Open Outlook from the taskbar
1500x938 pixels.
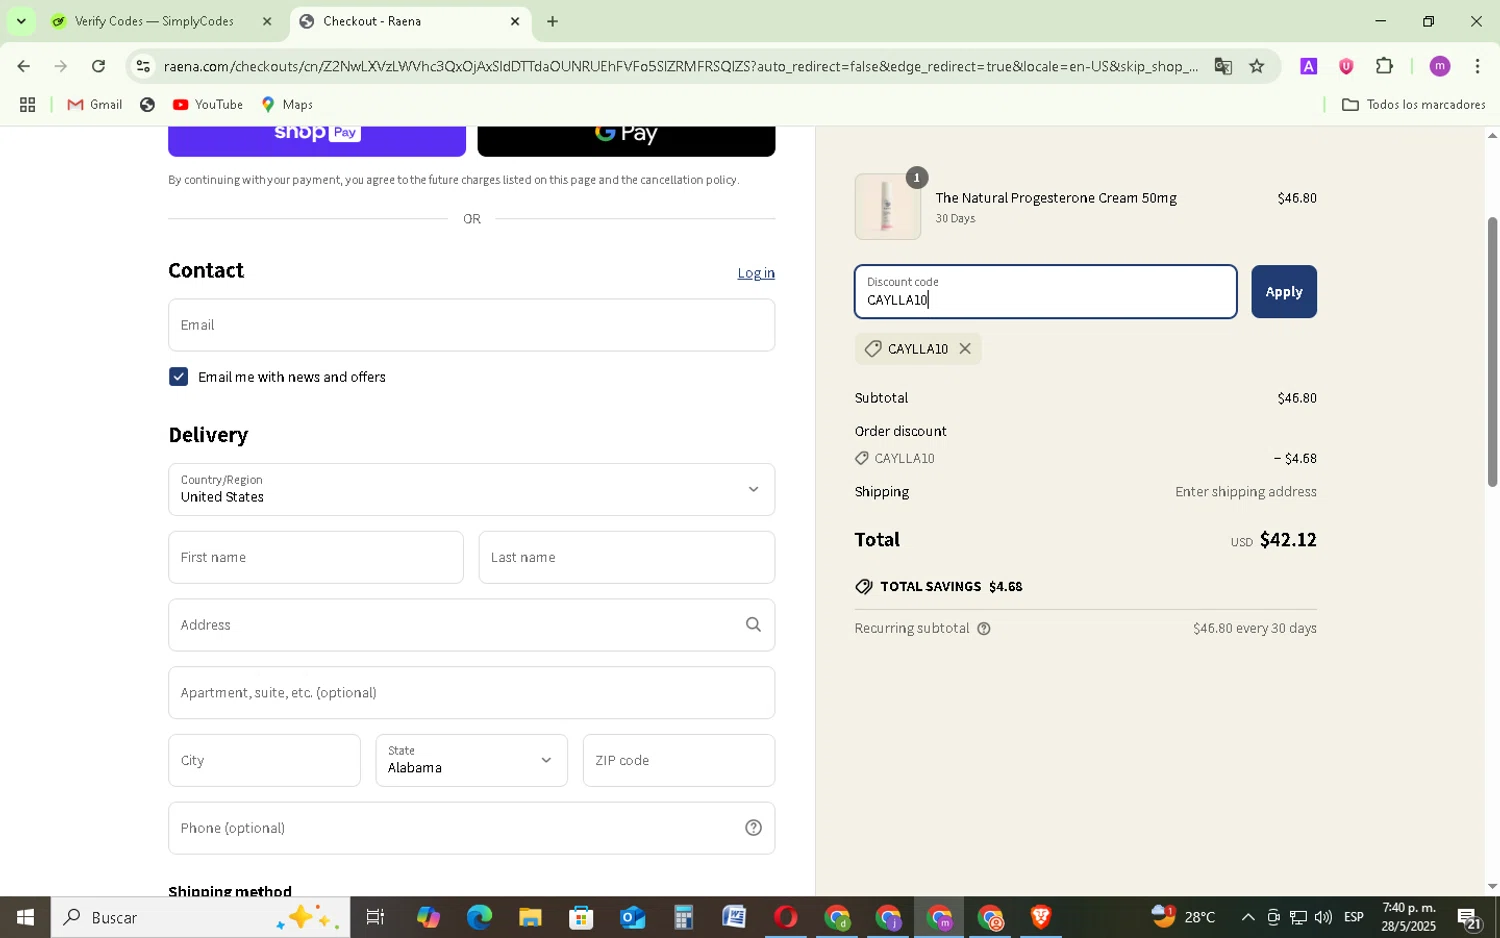click(x=632, y=917)
